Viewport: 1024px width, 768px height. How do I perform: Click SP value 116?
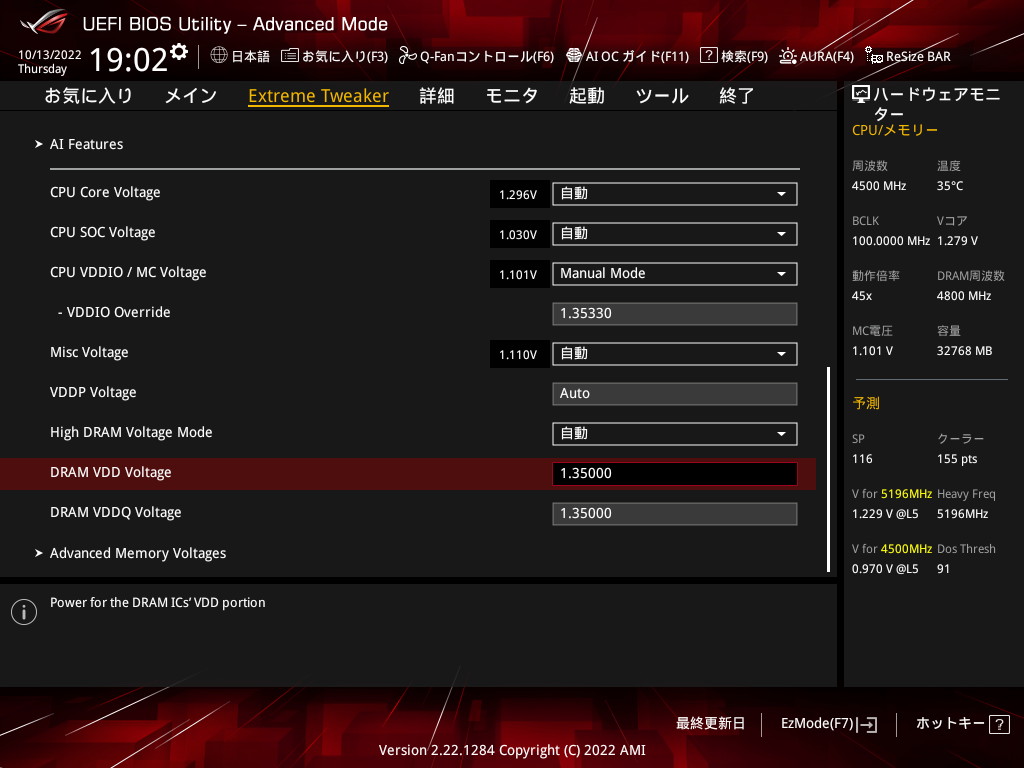pos(862,459)
